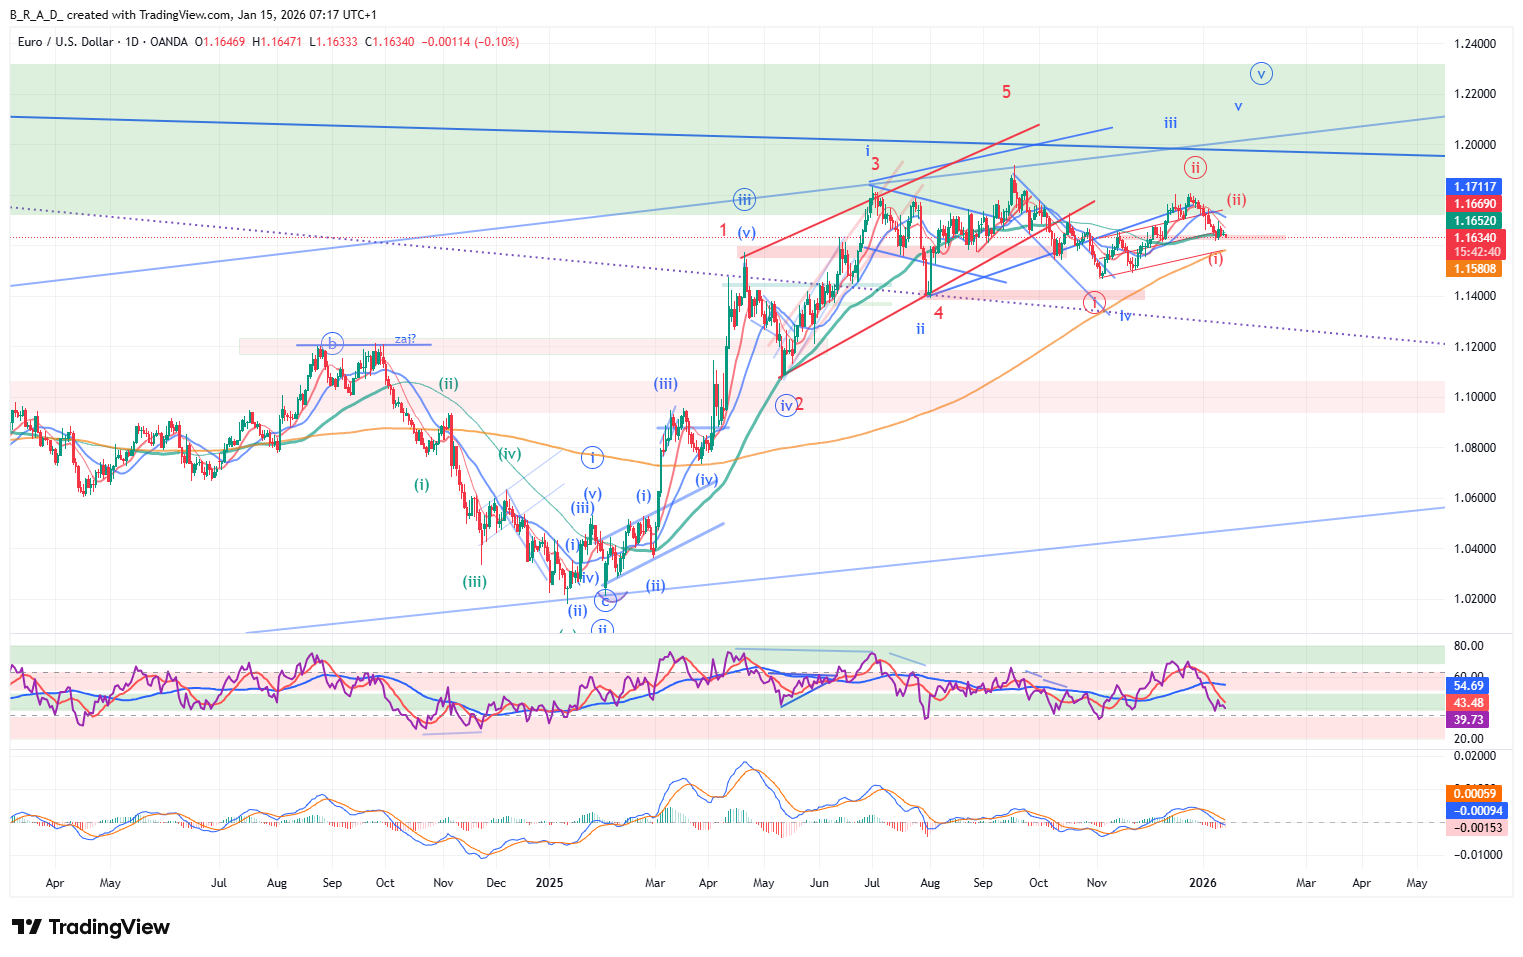This screenshot has height=957, width=1523.
Task: Click the red 5 wave label
Action: point(1006,92)
